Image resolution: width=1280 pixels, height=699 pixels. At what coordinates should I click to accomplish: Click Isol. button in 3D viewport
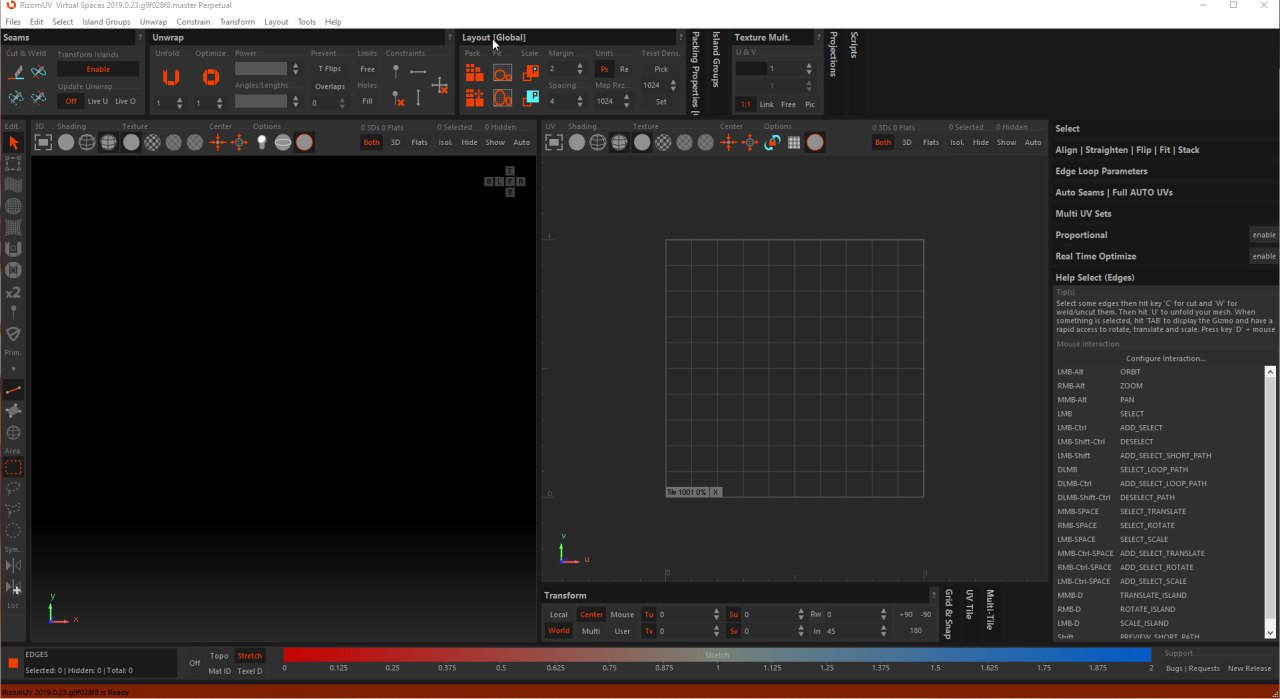click(446, 142)
